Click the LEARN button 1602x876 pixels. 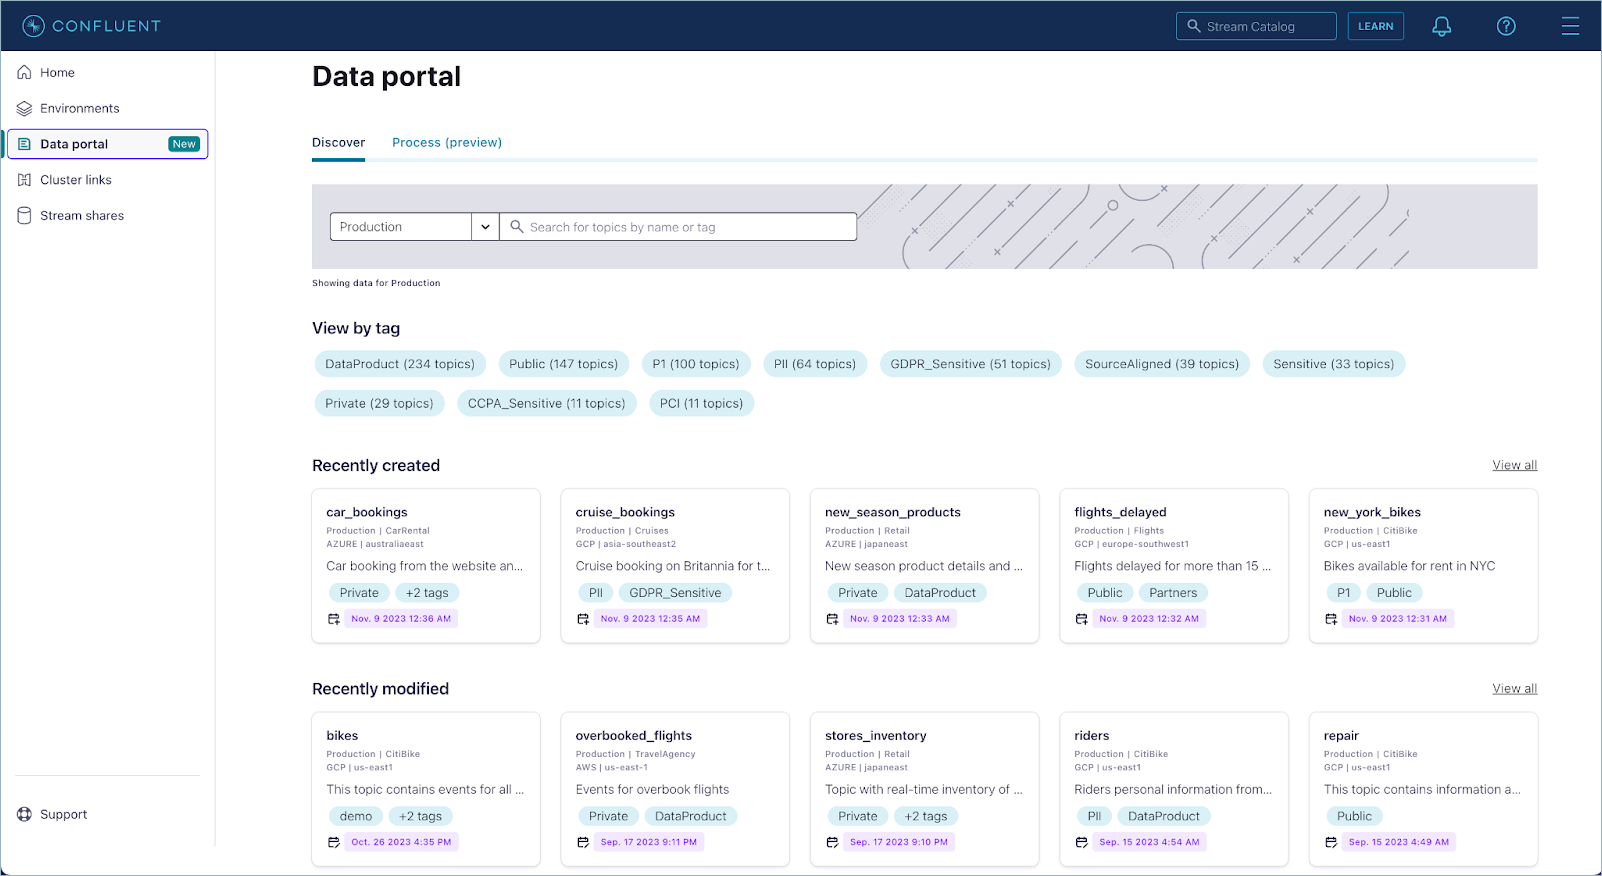(x=1375, y=26)
